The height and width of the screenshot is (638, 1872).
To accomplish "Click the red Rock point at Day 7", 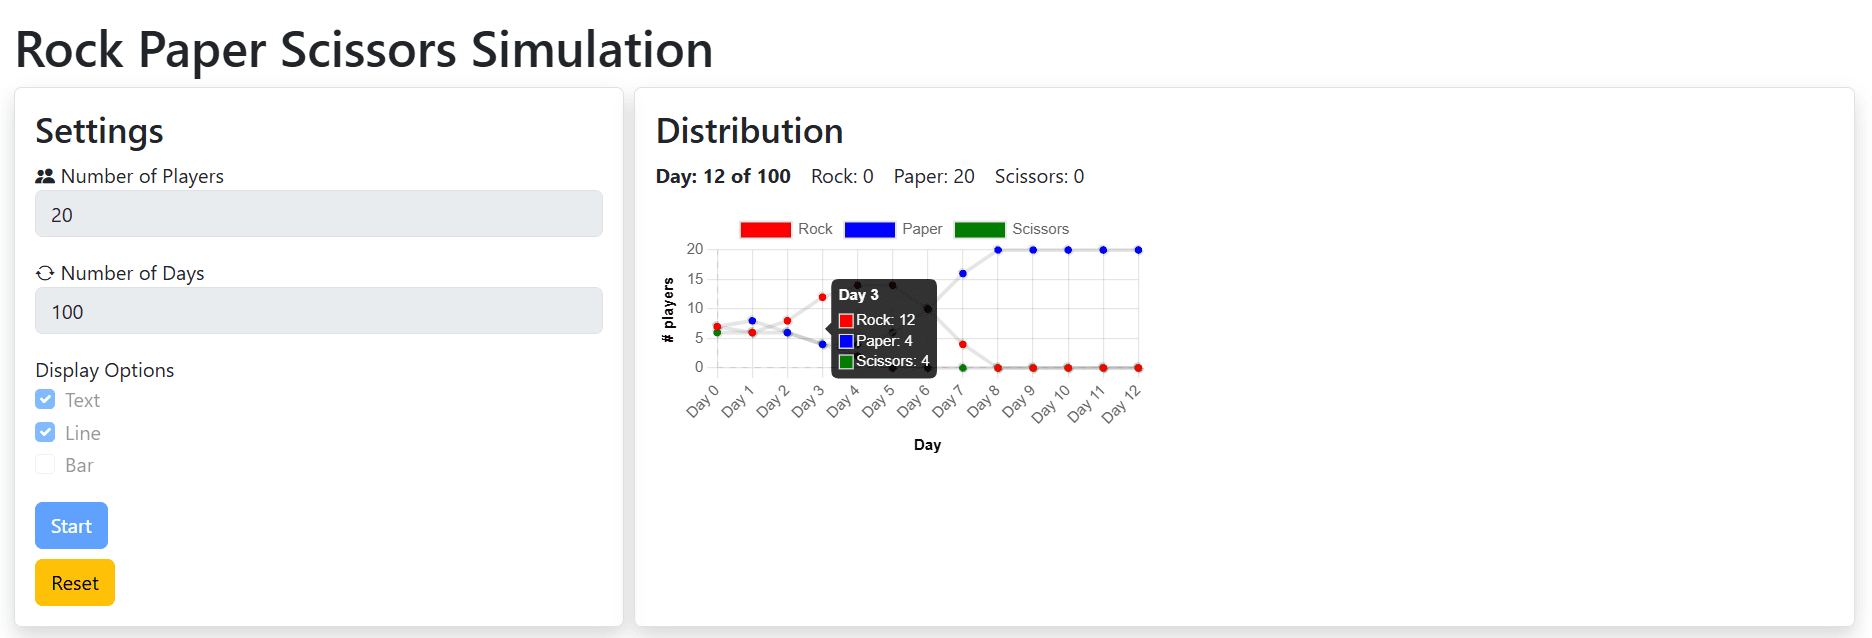I will (963, 345).
